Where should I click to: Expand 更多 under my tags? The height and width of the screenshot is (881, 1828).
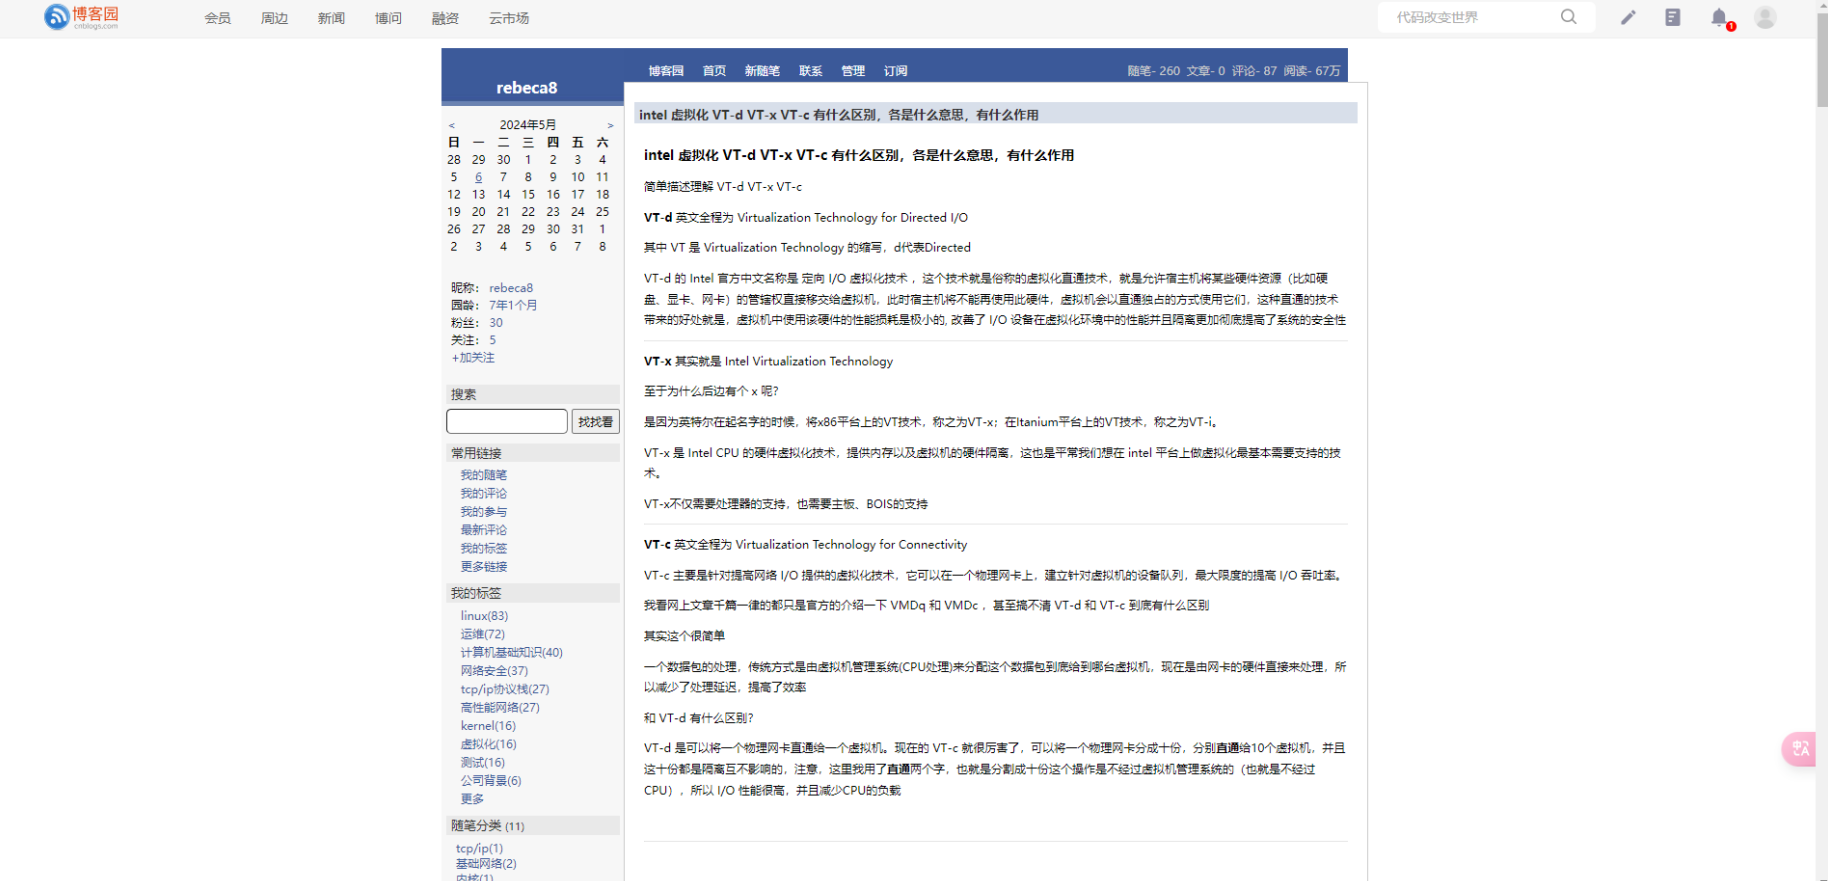(x=472, y=799)
